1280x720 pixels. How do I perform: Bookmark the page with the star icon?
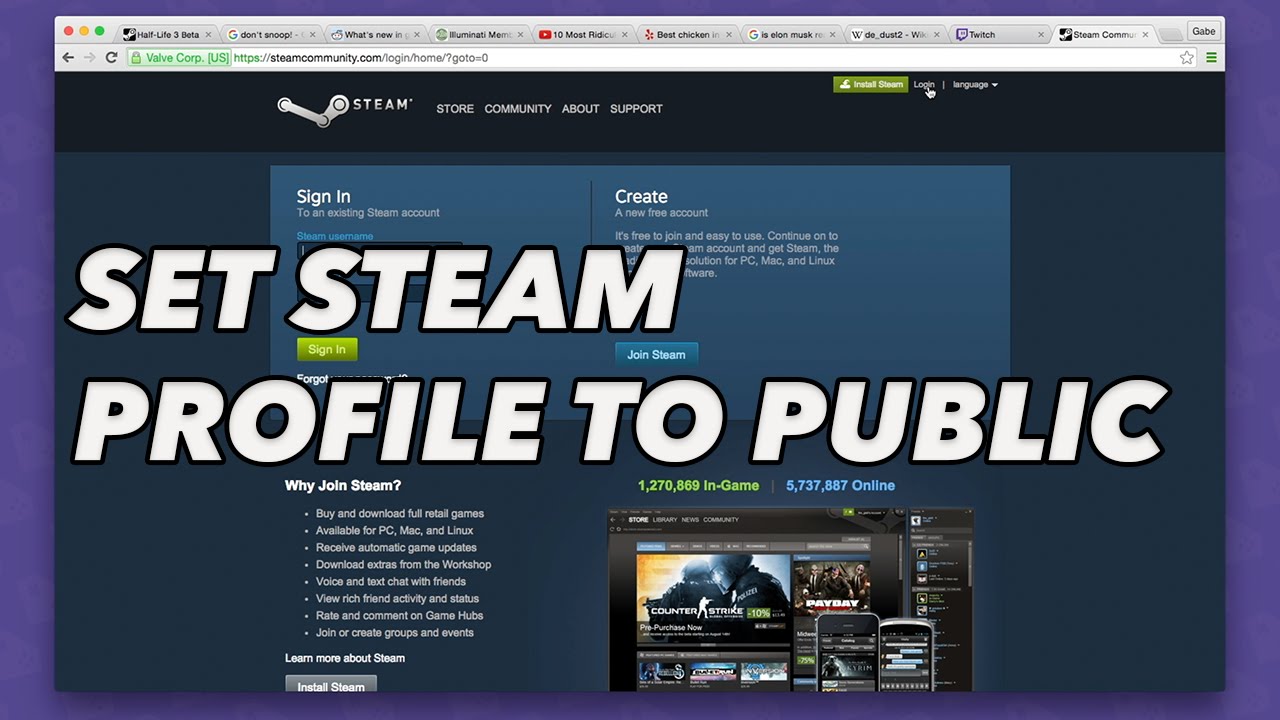[x=1187, y=58]
